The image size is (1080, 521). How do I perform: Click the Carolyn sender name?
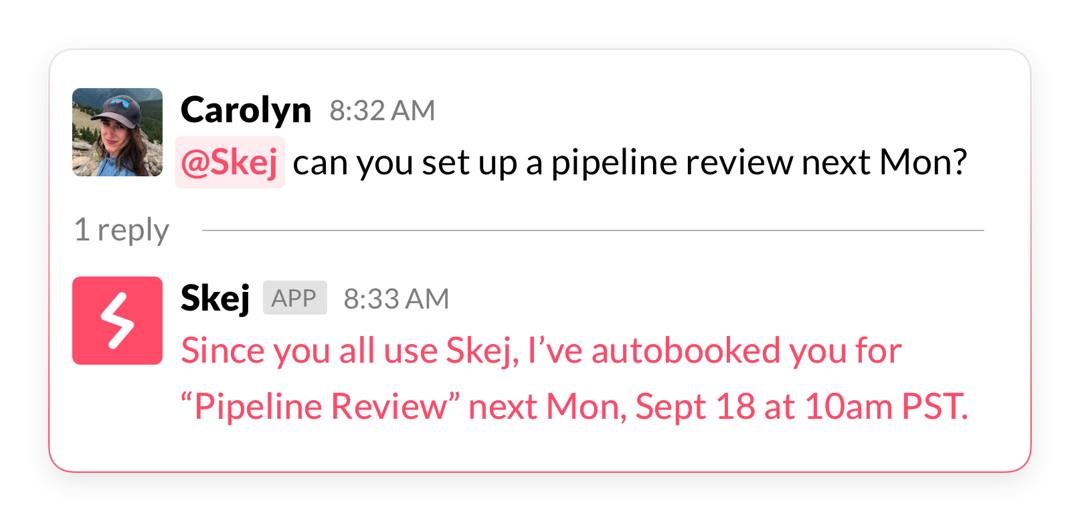point(246,110)
